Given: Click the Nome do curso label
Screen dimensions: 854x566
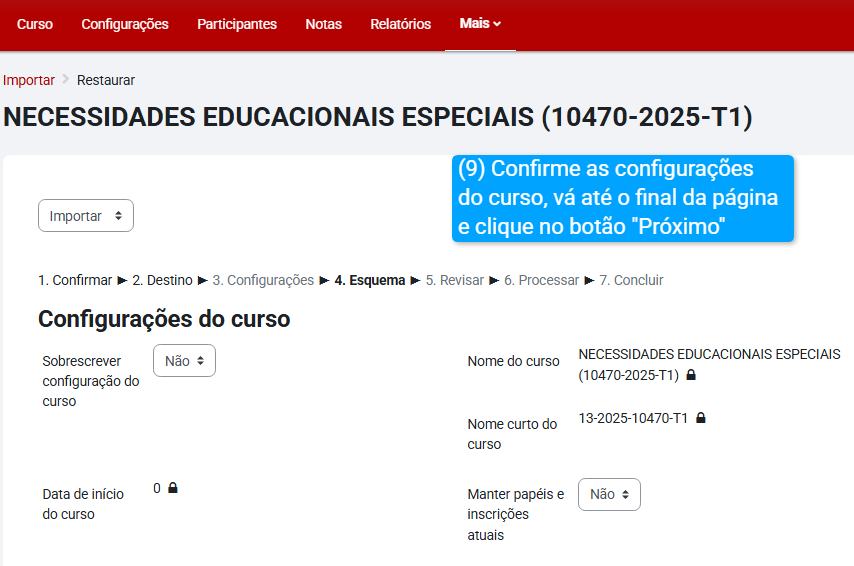Looking at the screenshot, I should point(514,361).
